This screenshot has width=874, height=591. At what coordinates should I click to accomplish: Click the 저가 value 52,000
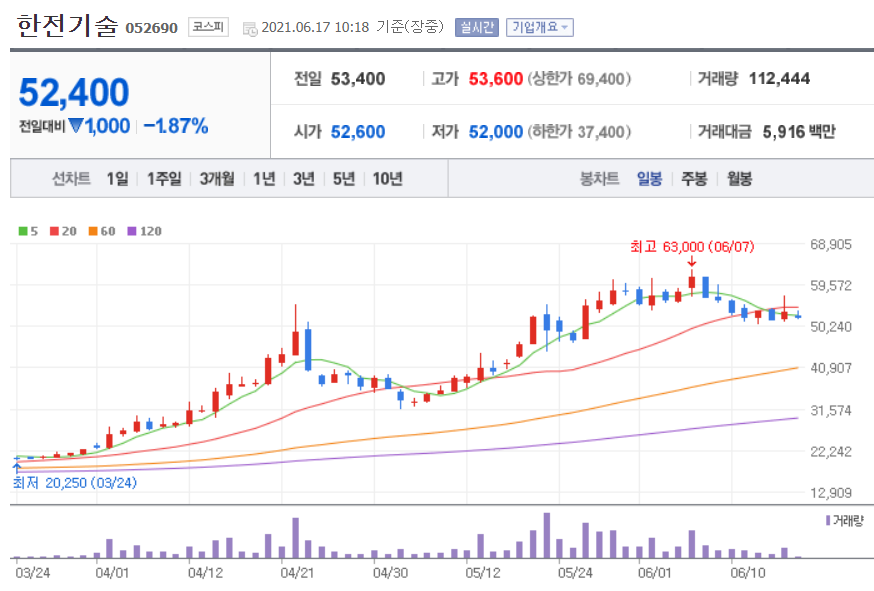496,132
